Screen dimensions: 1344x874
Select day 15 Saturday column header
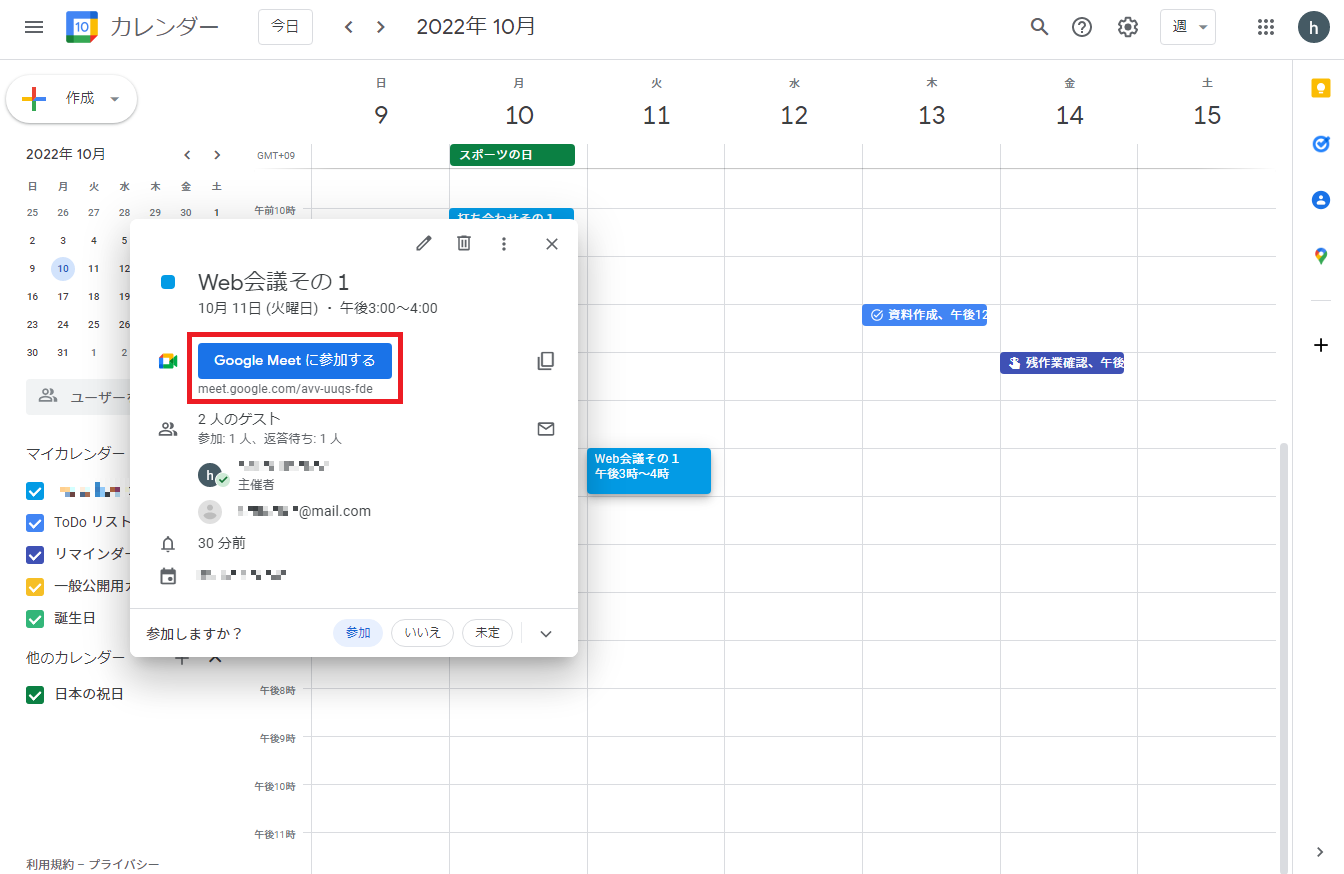(1207, 115)
